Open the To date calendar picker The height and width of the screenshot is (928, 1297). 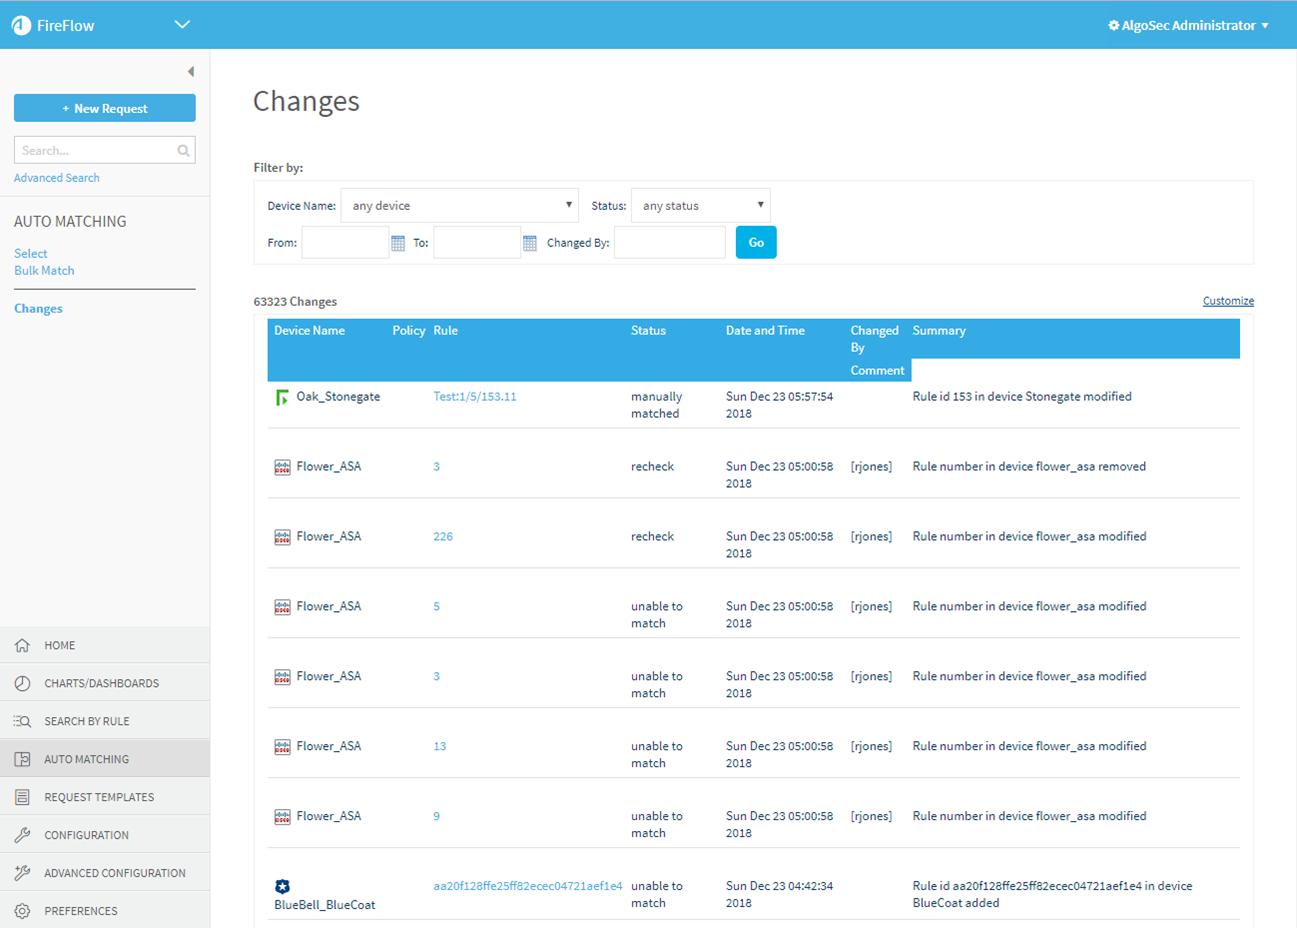point(530,243)
